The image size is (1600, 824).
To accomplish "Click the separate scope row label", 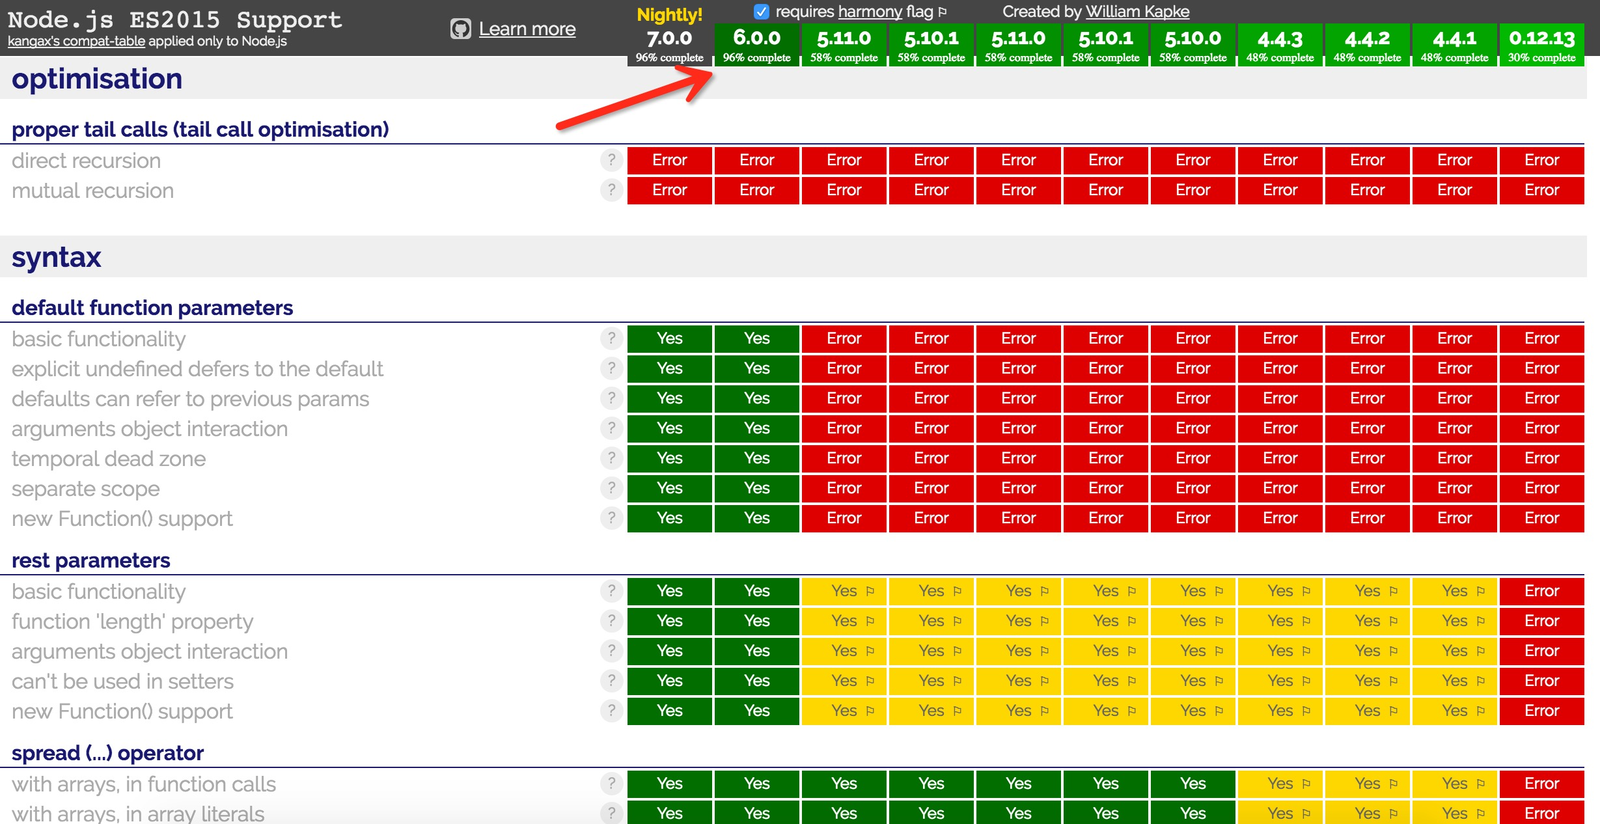I will [86, 489].
